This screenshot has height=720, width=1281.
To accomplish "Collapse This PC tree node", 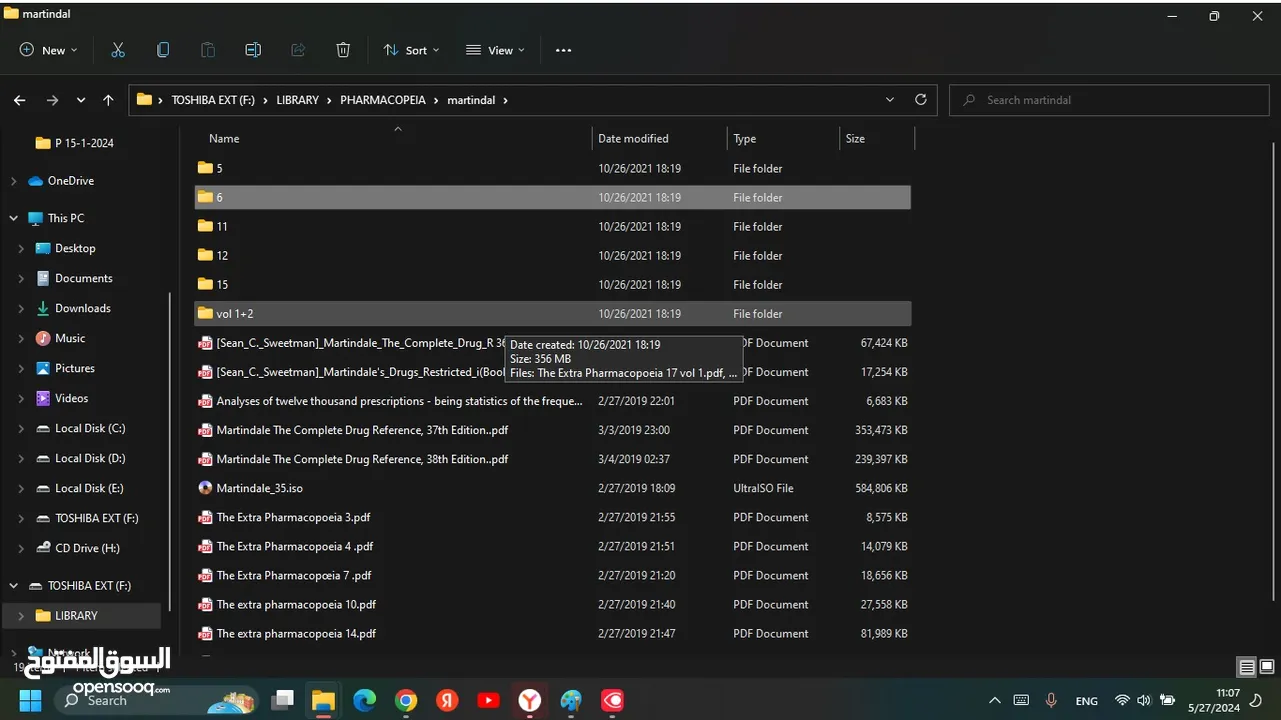I will [x=13, y=218].
